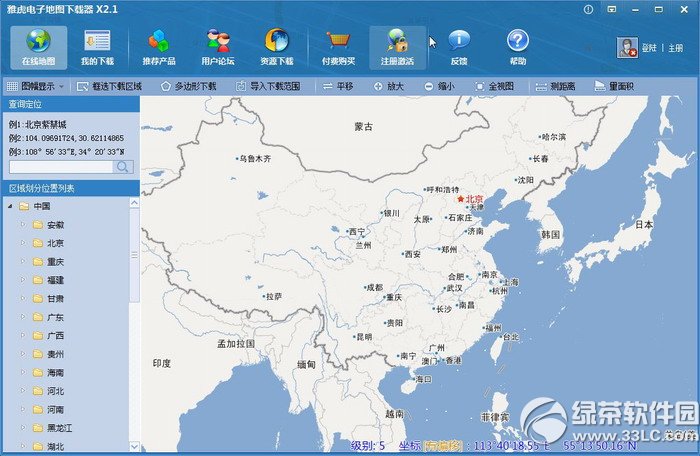Select 中国 in the region tree
Image resolution: width=700 pixels, height=456 pixels.
[42, 206]
